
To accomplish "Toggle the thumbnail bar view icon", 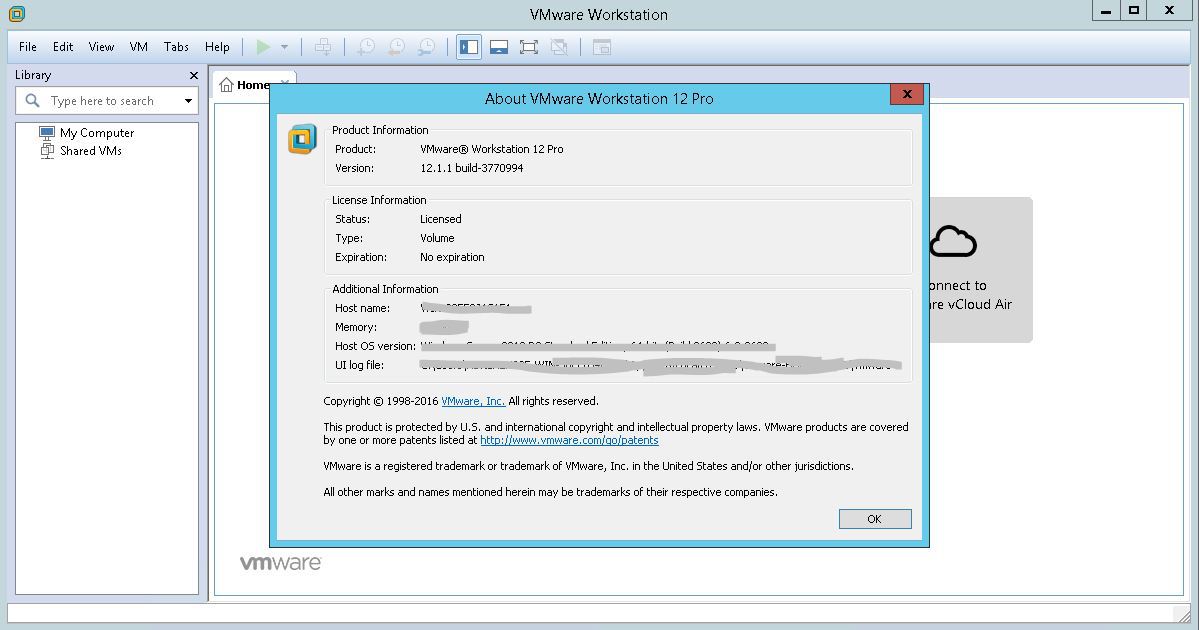I will click(x=499, y=47).
